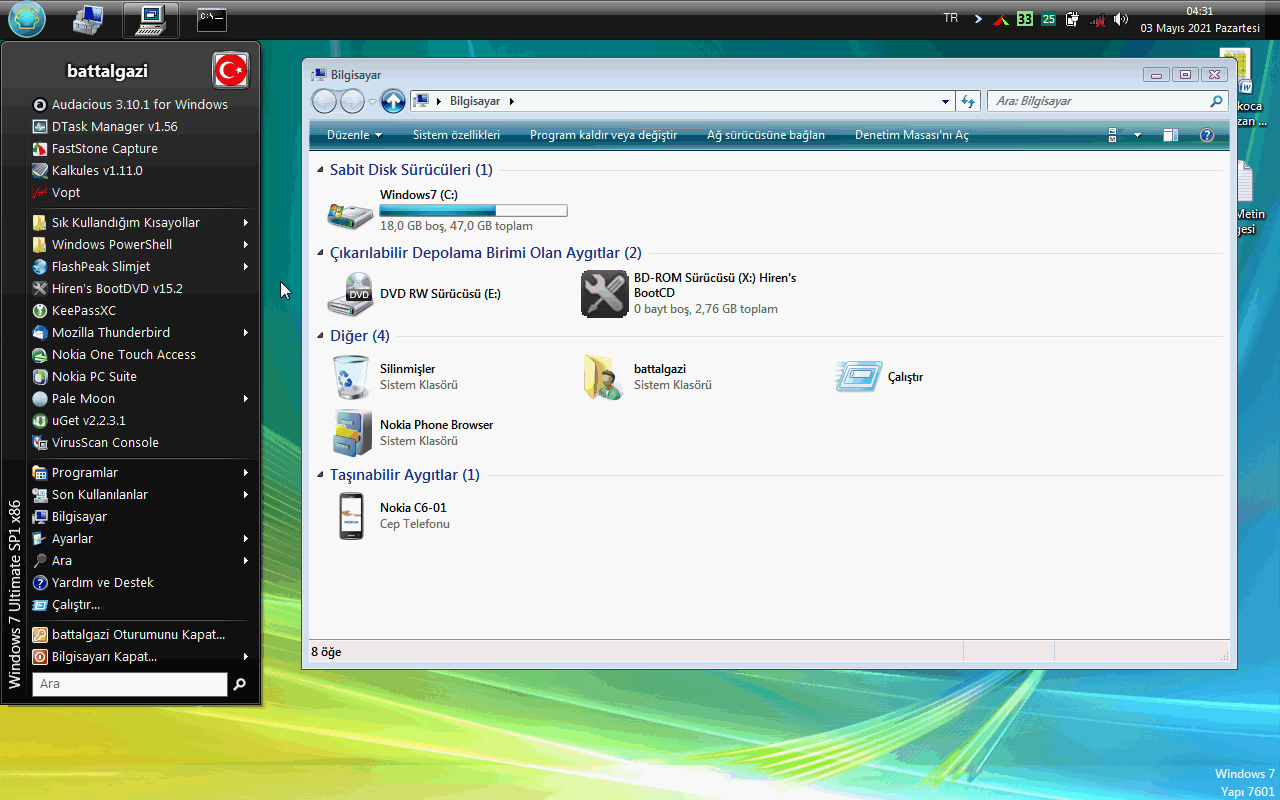Expand Son Kullanılanlar submenu
The image size is (1280, 800).
(x=140, y=494)
